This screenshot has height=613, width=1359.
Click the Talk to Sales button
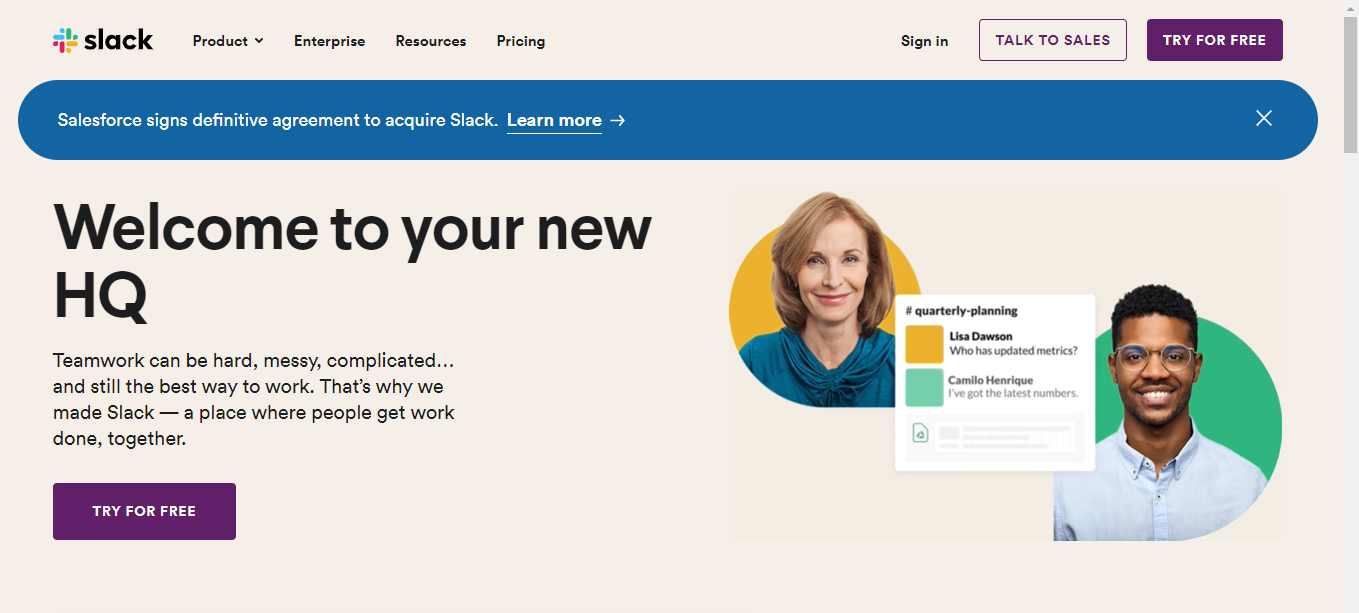pyautogui.click(x=1053, y=40)
